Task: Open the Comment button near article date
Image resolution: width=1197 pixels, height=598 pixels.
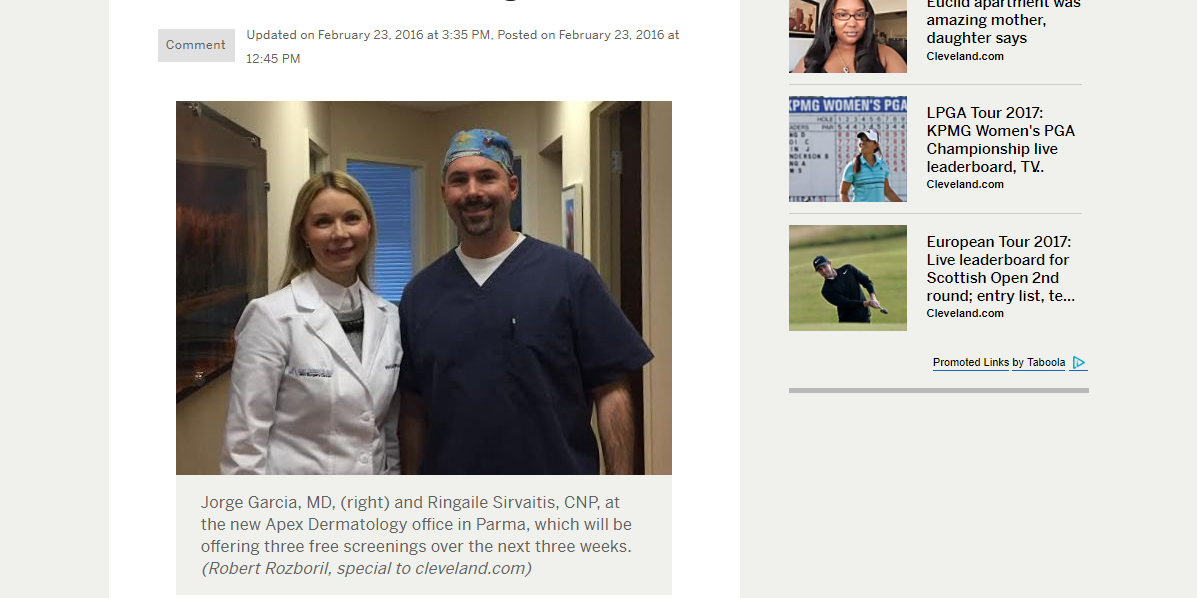Action: click(196, 45)
